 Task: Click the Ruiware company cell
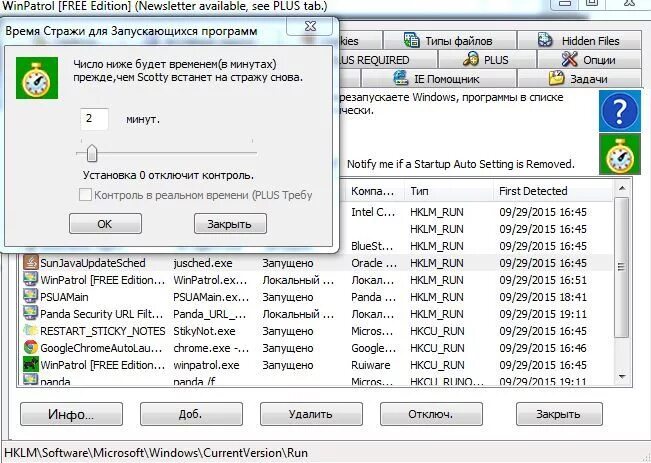(x=371, y=365)
